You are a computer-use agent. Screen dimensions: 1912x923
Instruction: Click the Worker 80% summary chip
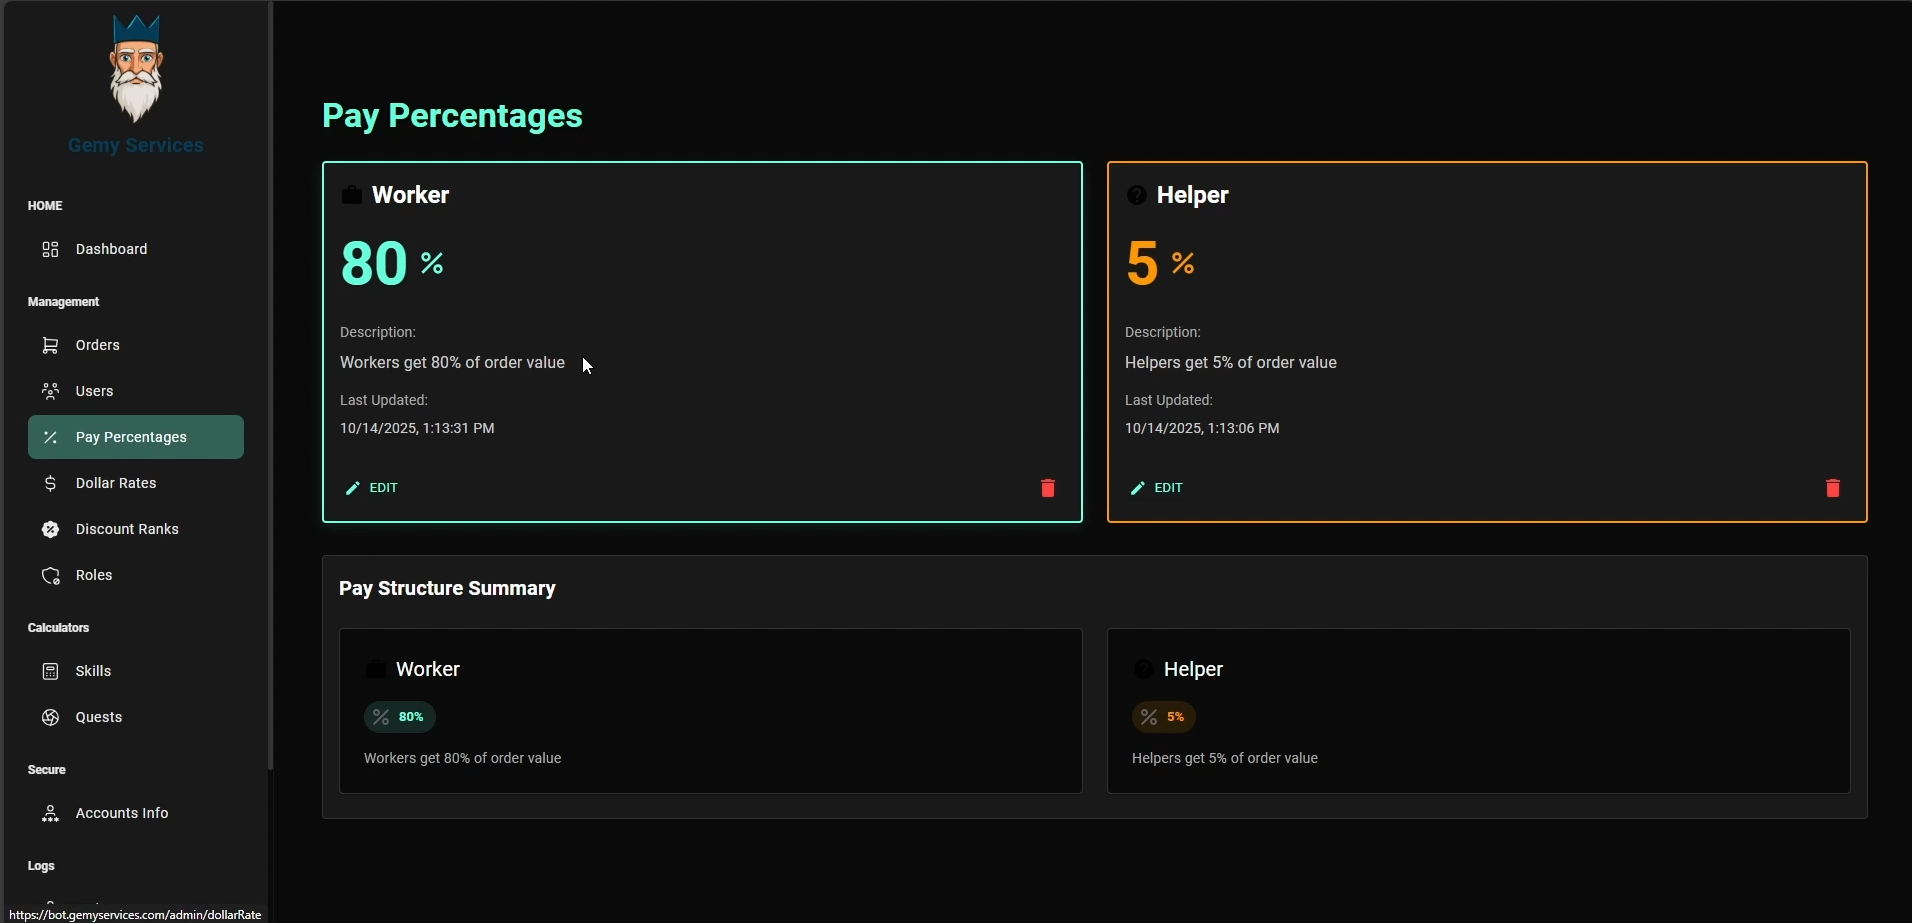400,717
